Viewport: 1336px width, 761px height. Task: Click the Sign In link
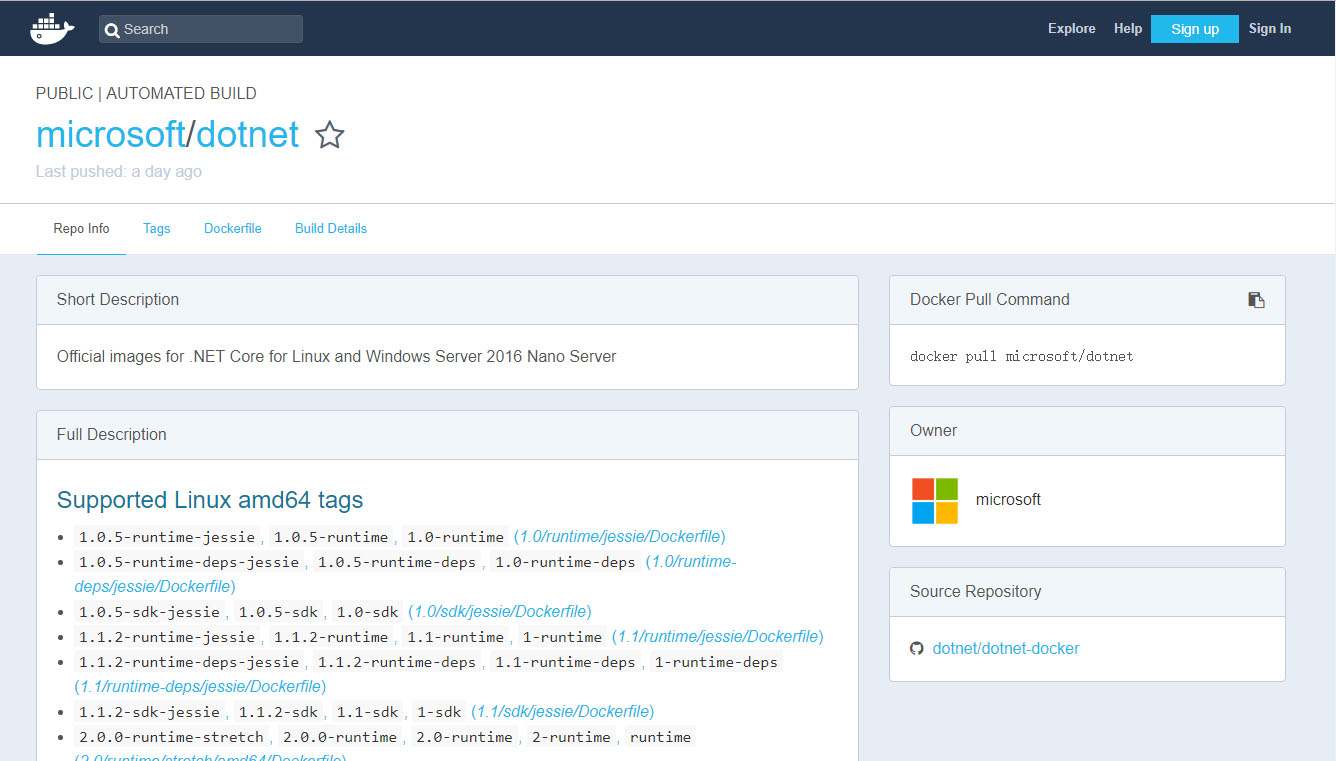click(x=1270, y=29)
